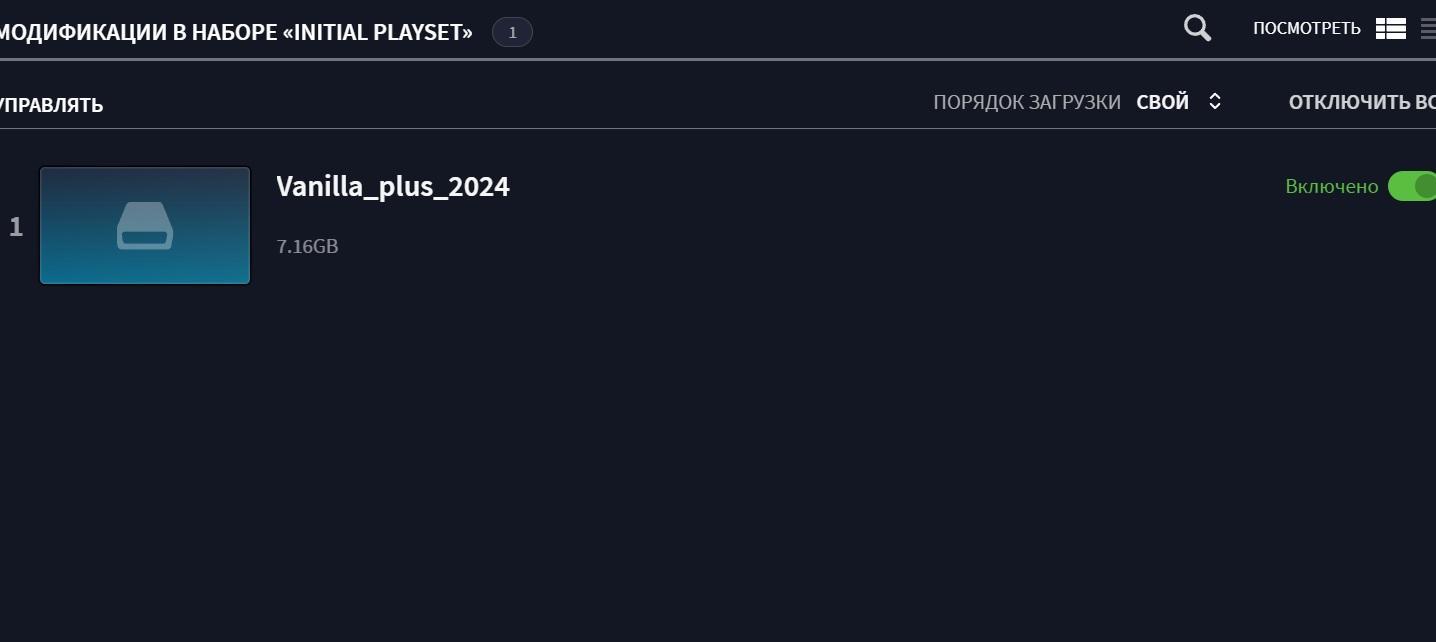Disable the Vanilla_plus_2024 mod with the green switch
The image size is (1436, 642).
[1412, 186]
